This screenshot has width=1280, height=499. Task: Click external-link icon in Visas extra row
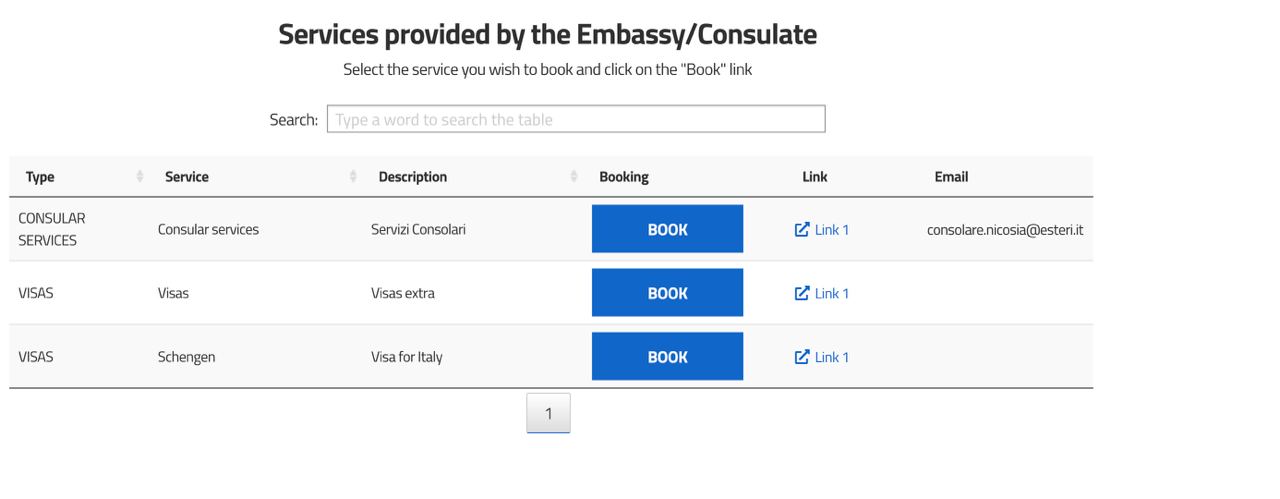click(801, 294)
